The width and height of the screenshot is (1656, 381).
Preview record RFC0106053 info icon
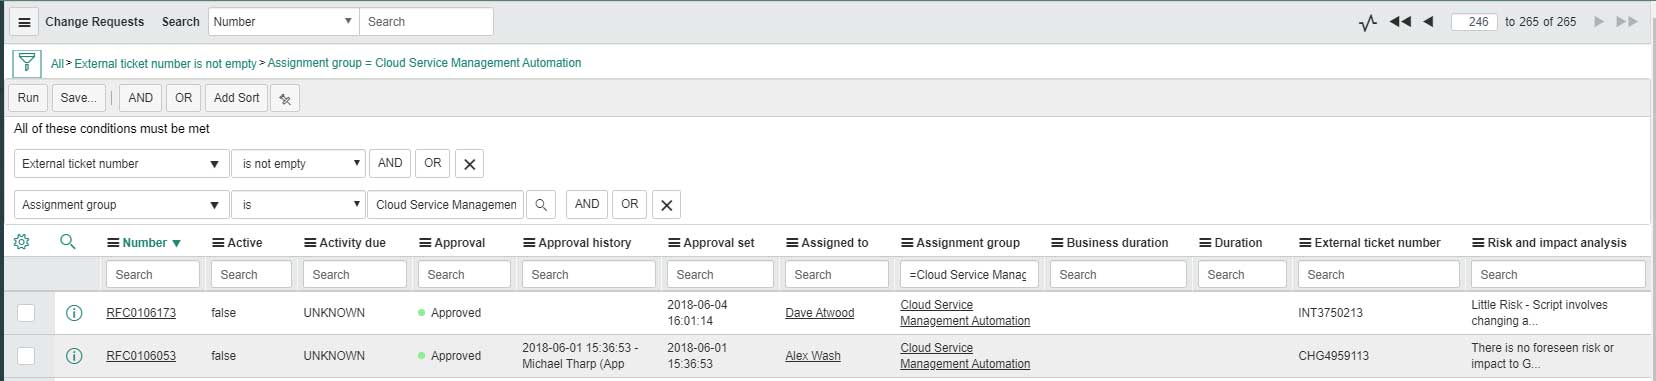[73, 356]
